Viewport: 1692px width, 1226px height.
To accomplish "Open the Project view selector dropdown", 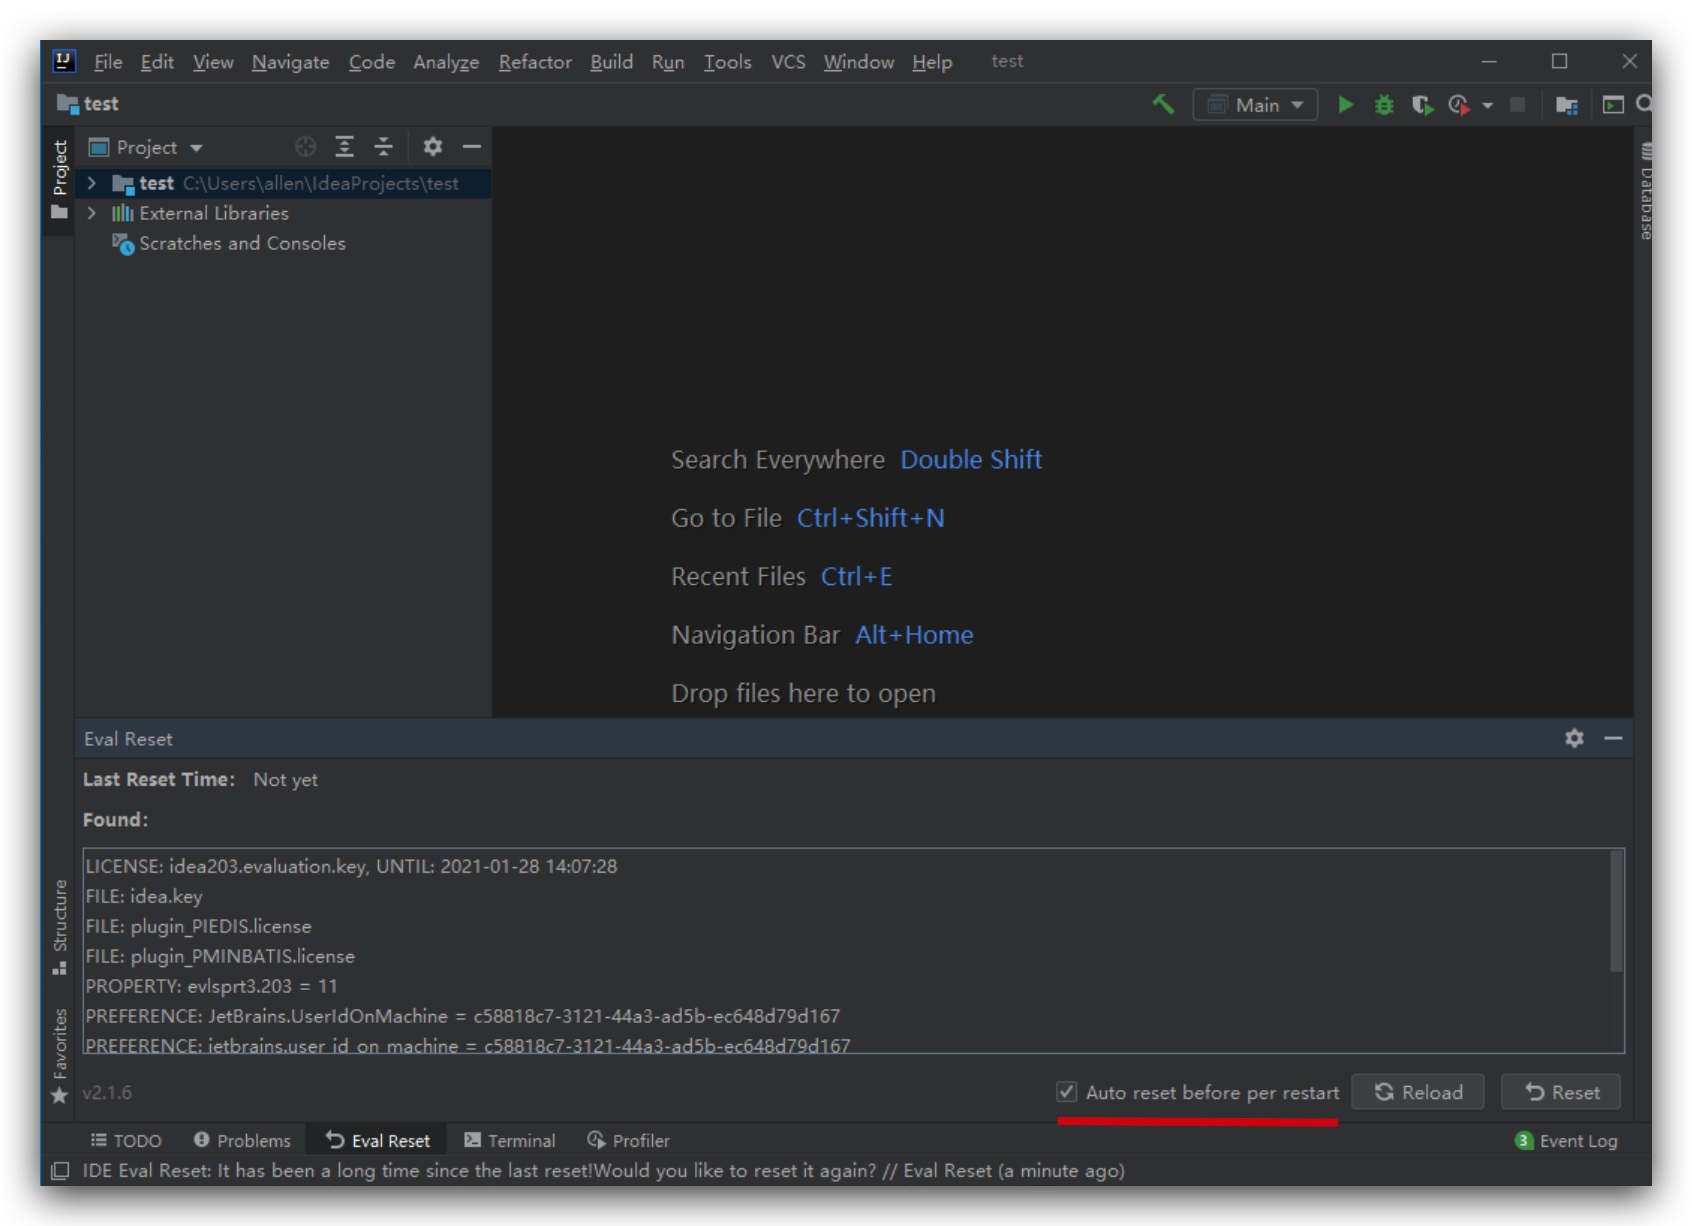I will (x=146, y=147).
